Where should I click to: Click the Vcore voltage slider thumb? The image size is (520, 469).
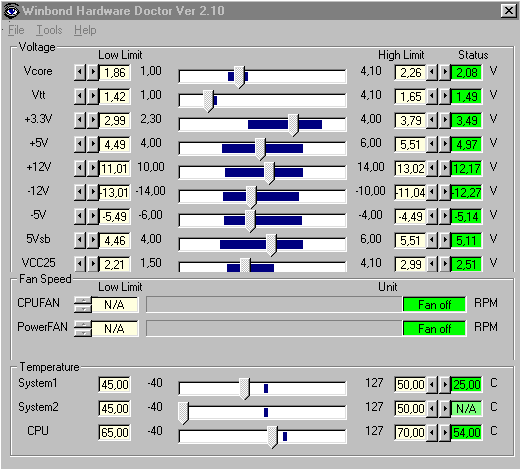239,77
